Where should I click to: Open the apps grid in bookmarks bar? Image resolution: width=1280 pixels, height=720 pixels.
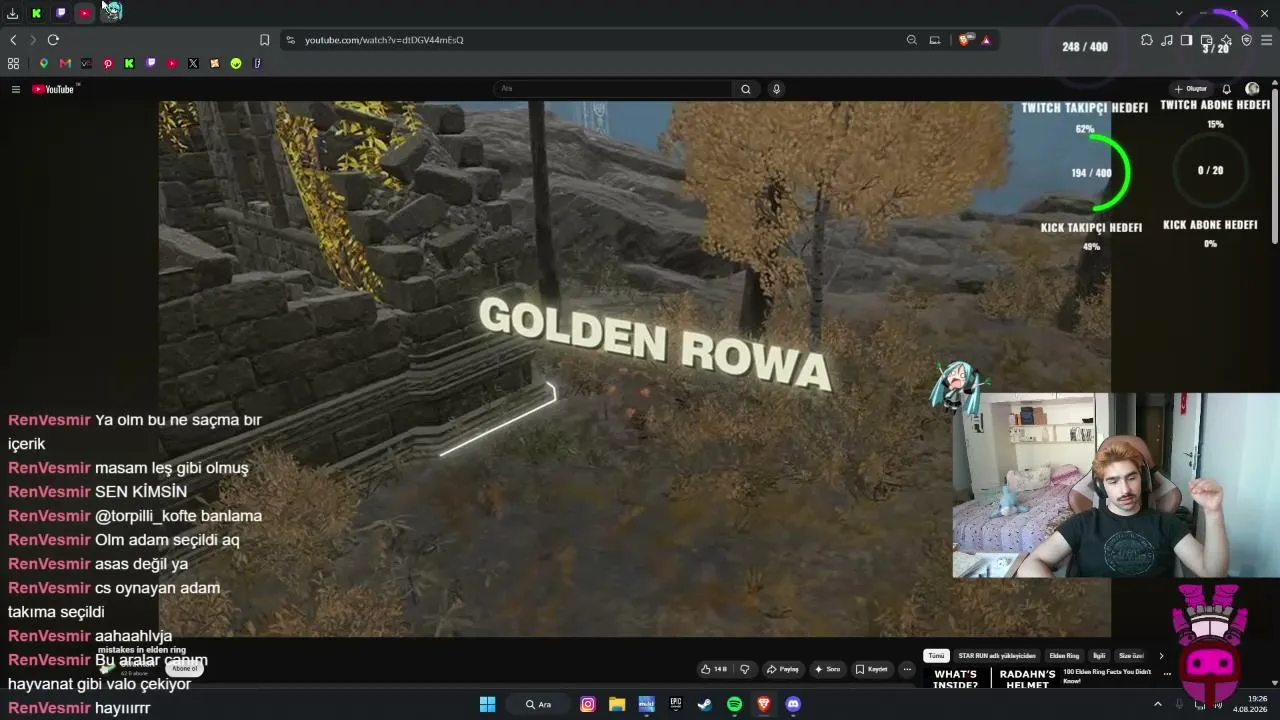13,63
